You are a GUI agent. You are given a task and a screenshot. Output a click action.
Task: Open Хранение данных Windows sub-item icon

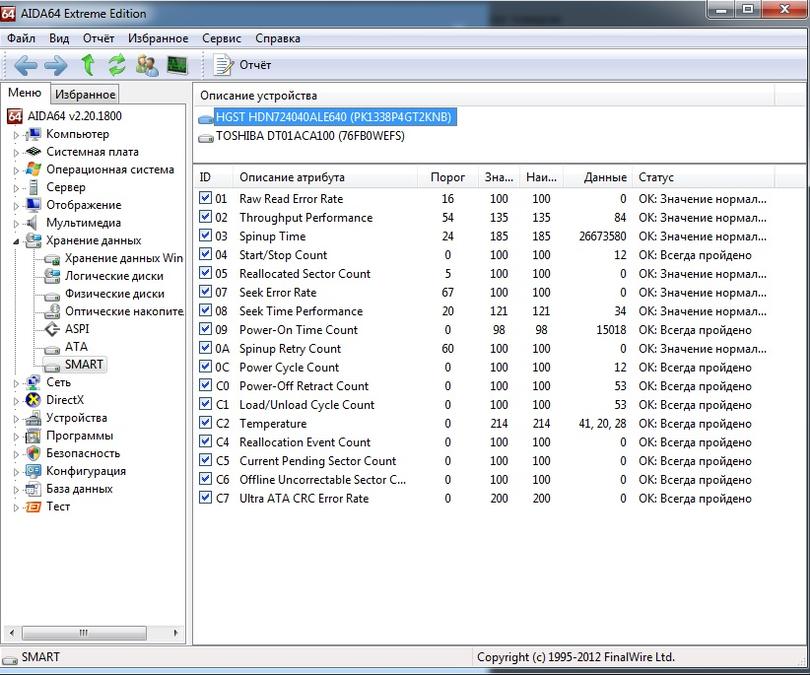[x=52, y=258]
